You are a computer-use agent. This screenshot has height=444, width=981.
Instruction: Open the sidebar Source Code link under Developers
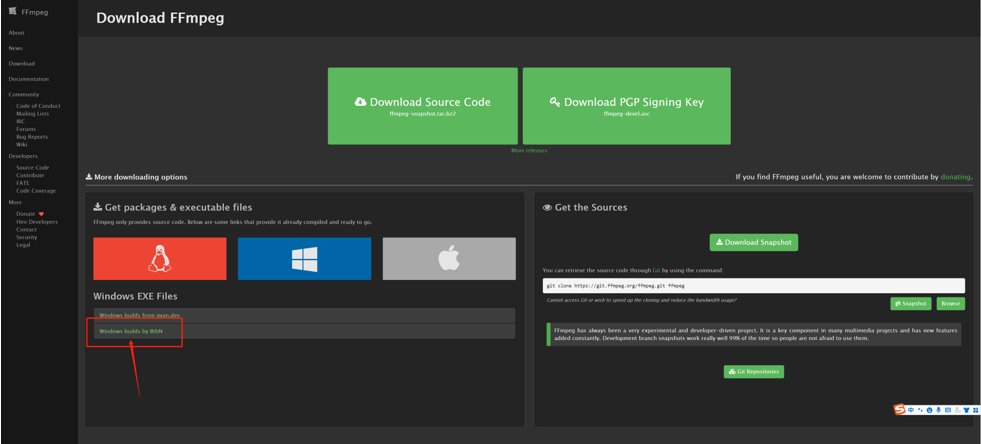point(33,168)
